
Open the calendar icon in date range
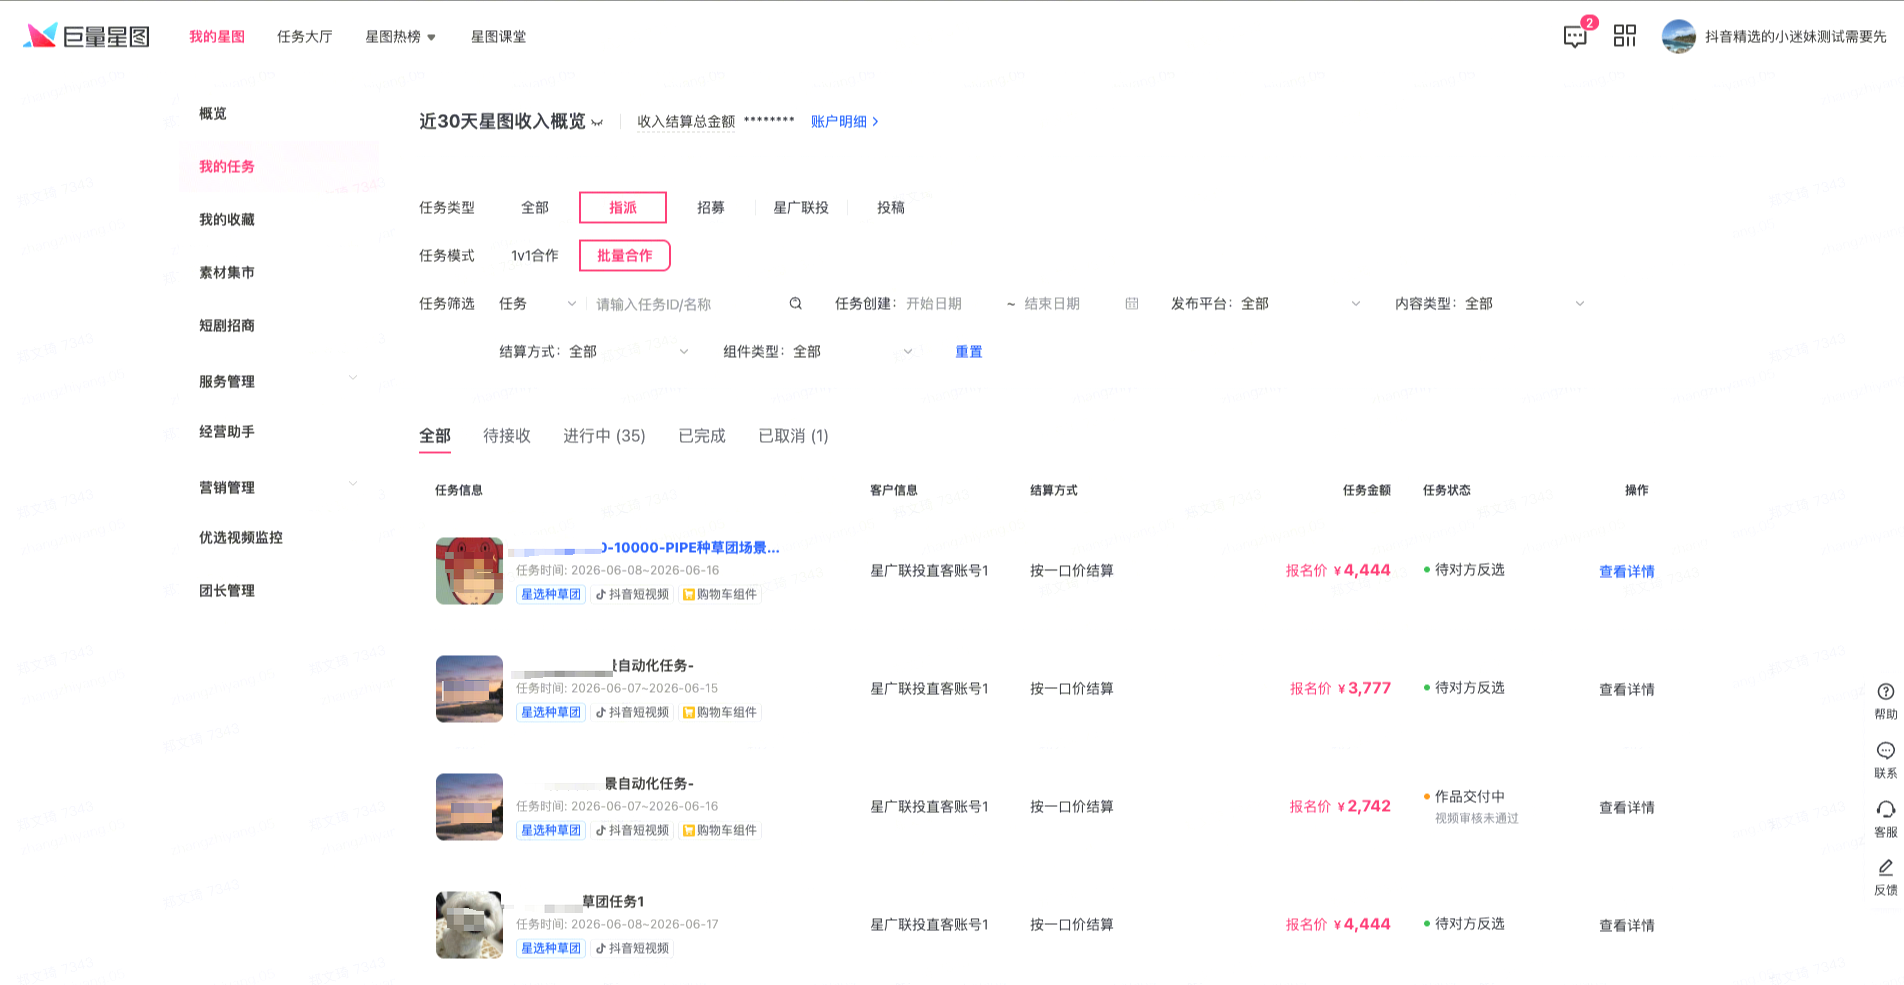tap(1132, 303)
